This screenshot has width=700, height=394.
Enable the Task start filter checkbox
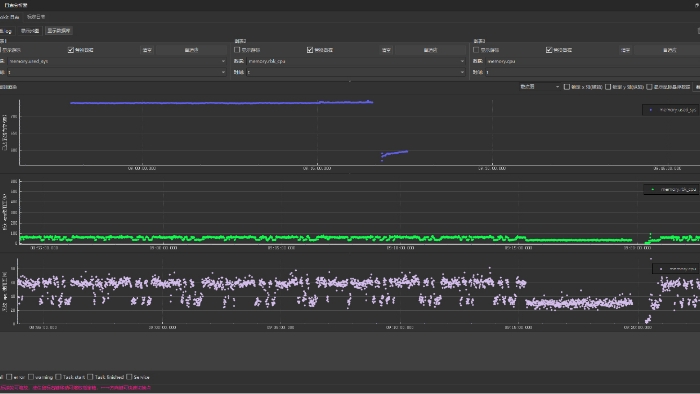58,377
